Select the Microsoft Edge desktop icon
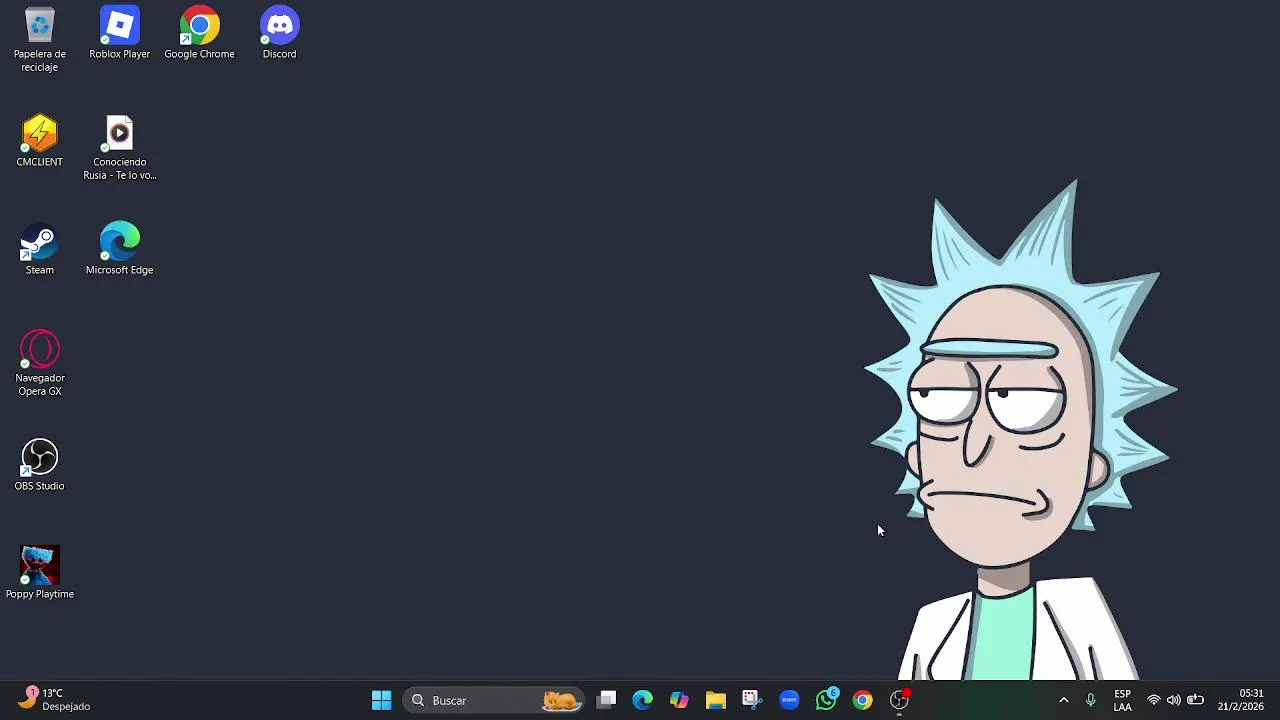1280x720 pixels. pos(120,250)
